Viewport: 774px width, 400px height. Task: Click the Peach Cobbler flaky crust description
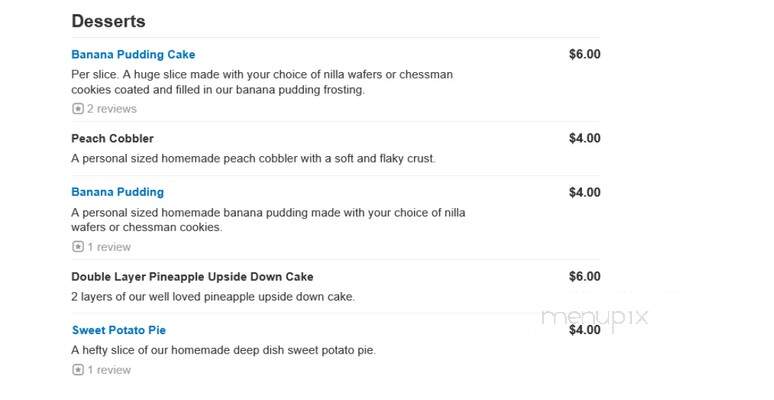click(x=253, y=159)
